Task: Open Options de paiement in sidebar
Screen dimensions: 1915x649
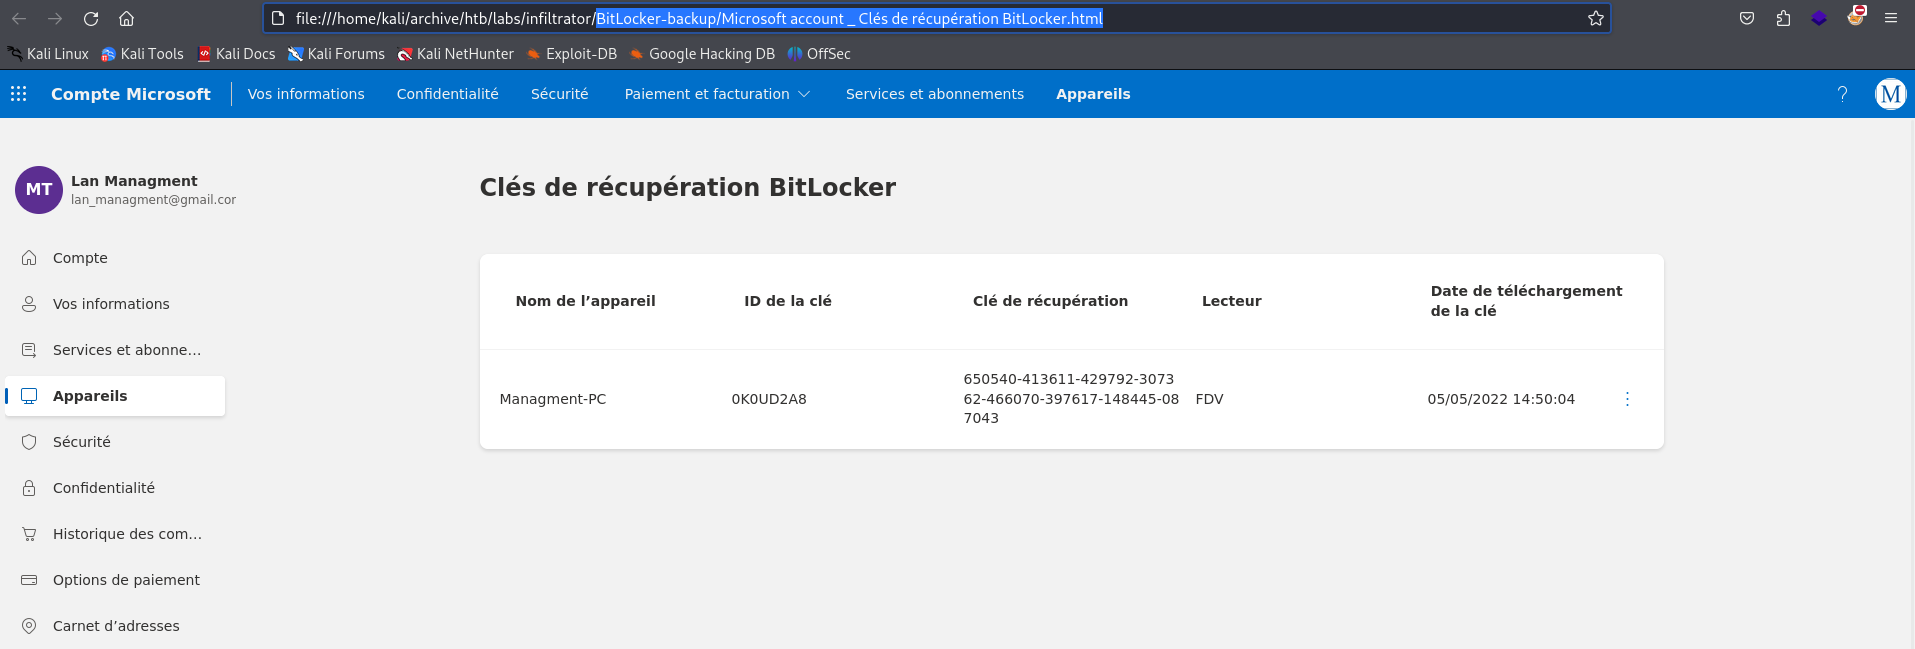Action: (115, 580)
